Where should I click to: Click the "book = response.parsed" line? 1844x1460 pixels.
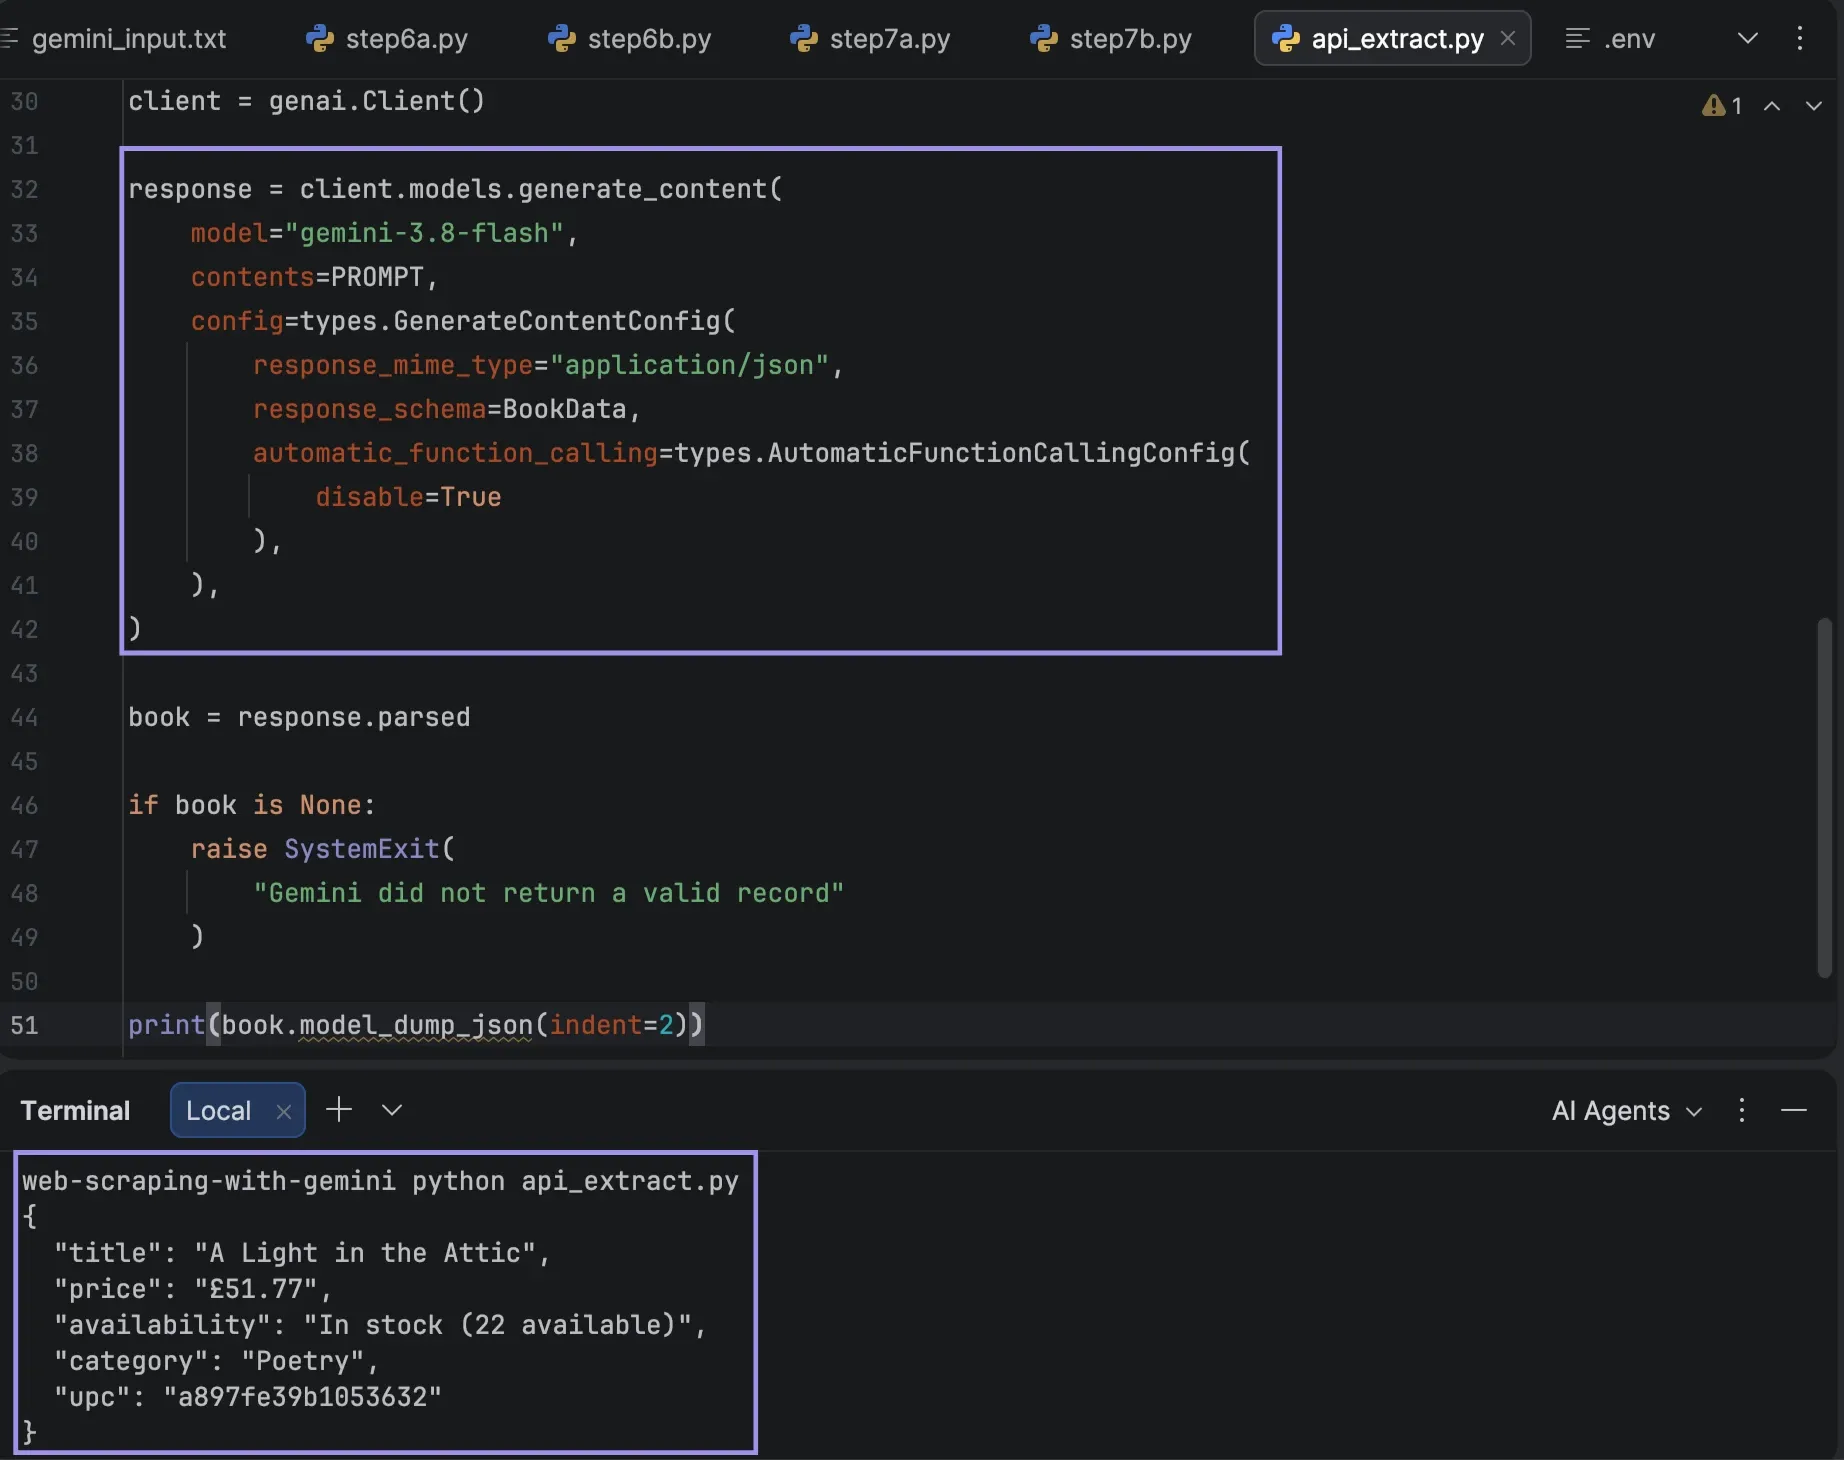coord(299,717)
